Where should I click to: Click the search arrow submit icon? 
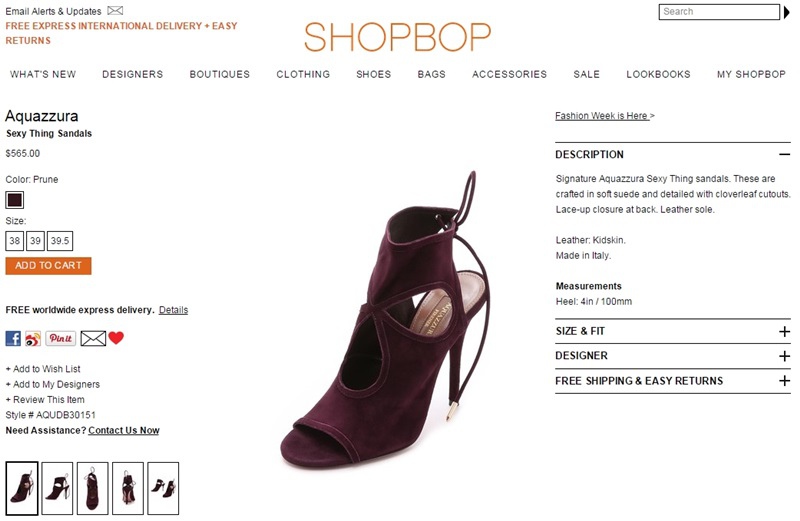pos(787,12)
